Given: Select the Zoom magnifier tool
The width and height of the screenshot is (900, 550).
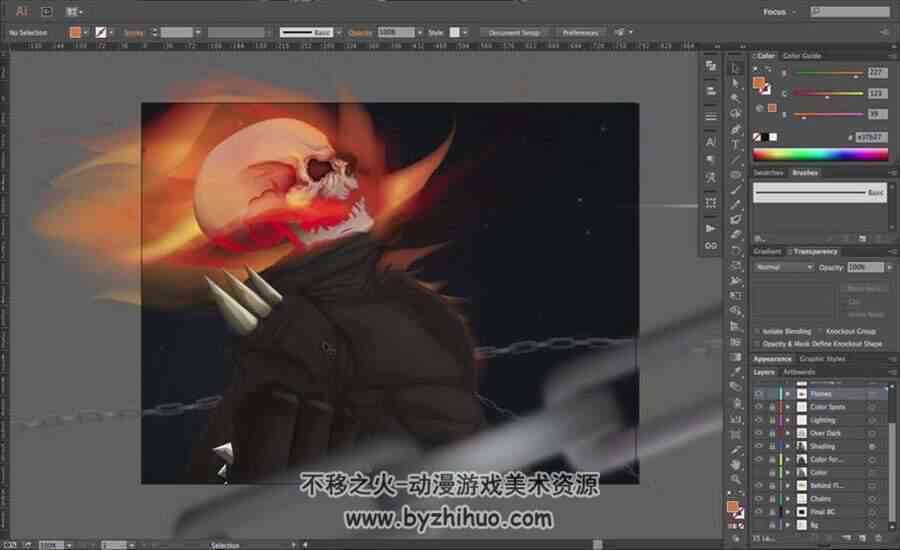Looking at the screenshot, I should [735, 479].
